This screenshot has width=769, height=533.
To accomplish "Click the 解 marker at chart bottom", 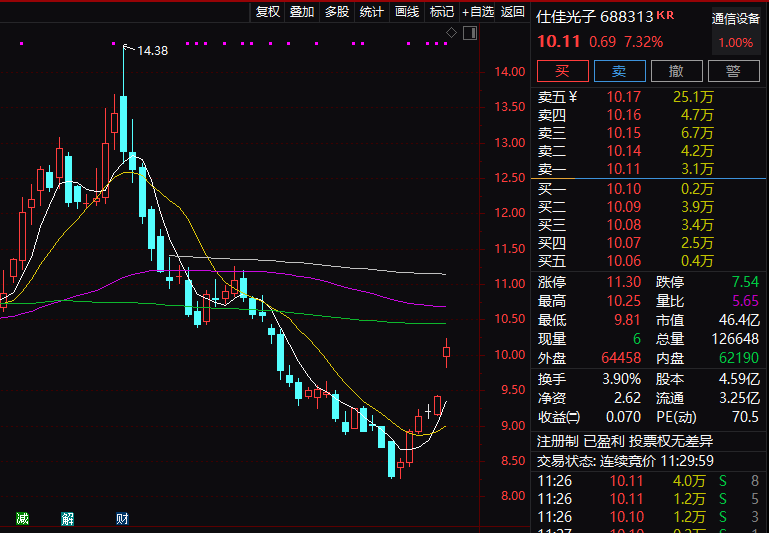I will (68, 518).
